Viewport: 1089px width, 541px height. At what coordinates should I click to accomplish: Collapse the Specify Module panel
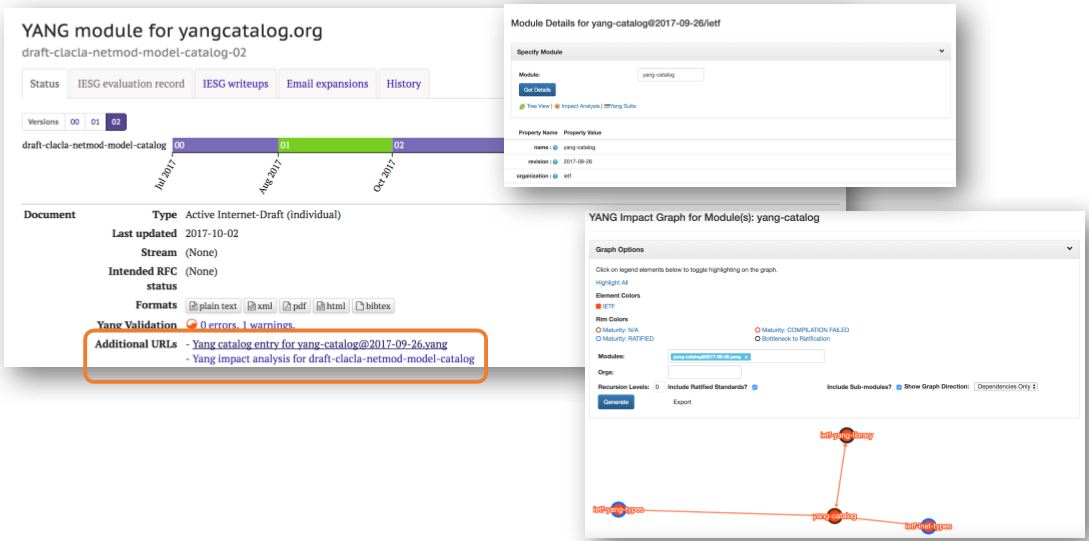pyautogui.click(x=942, y=51)
